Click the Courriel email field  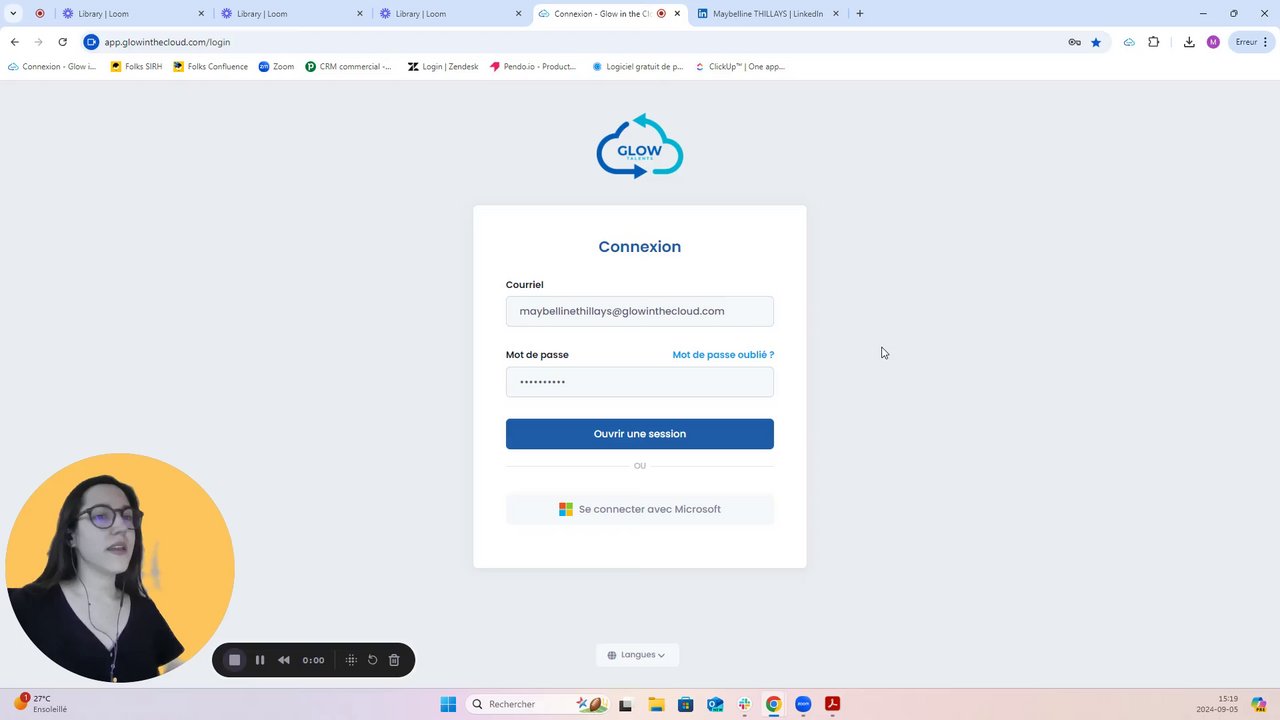click(640, 311)
